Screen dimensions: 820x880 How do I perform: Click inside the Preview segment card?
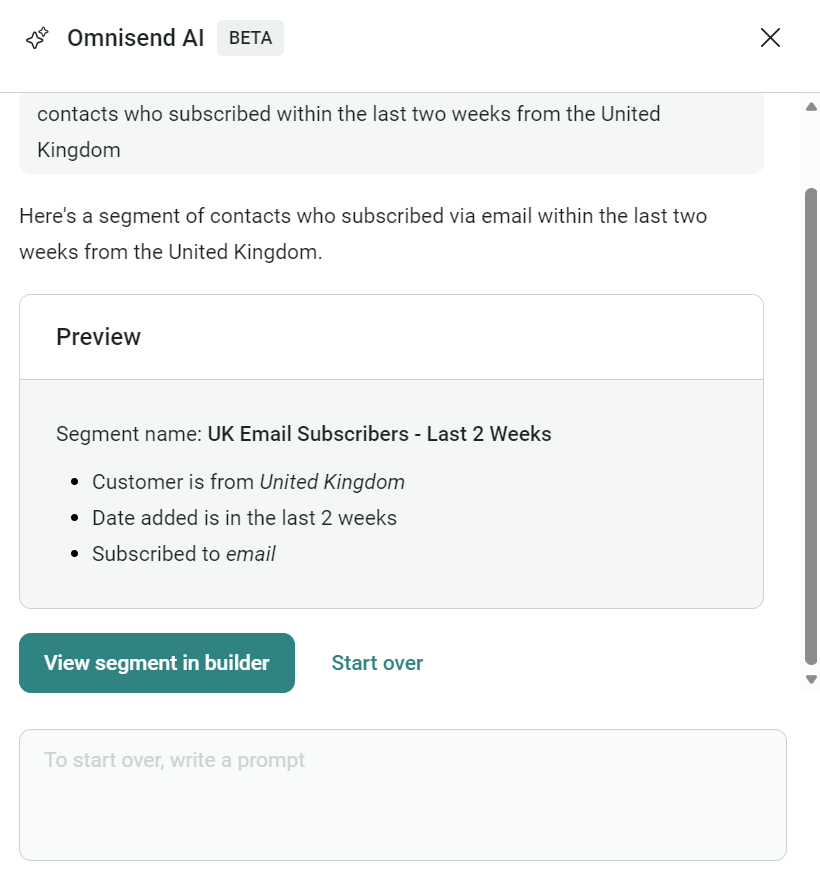tap(391, 490)
